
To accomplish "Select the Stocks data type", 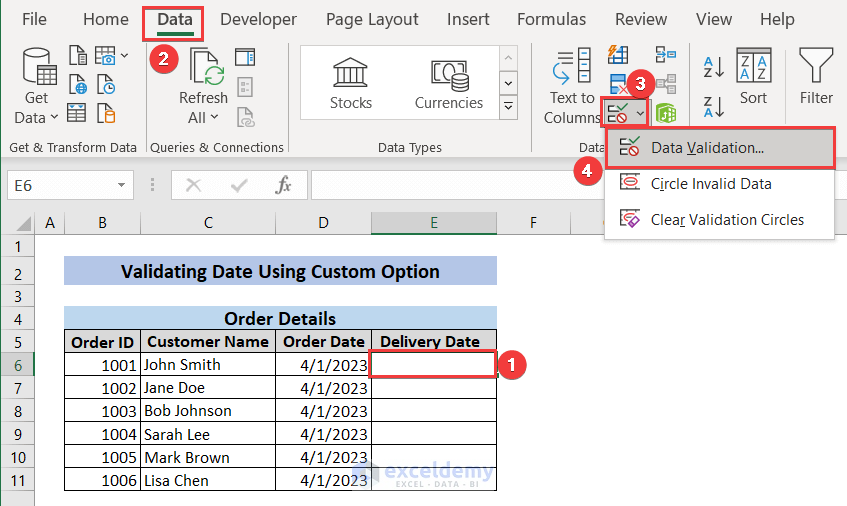I will (x=350, y=84).
